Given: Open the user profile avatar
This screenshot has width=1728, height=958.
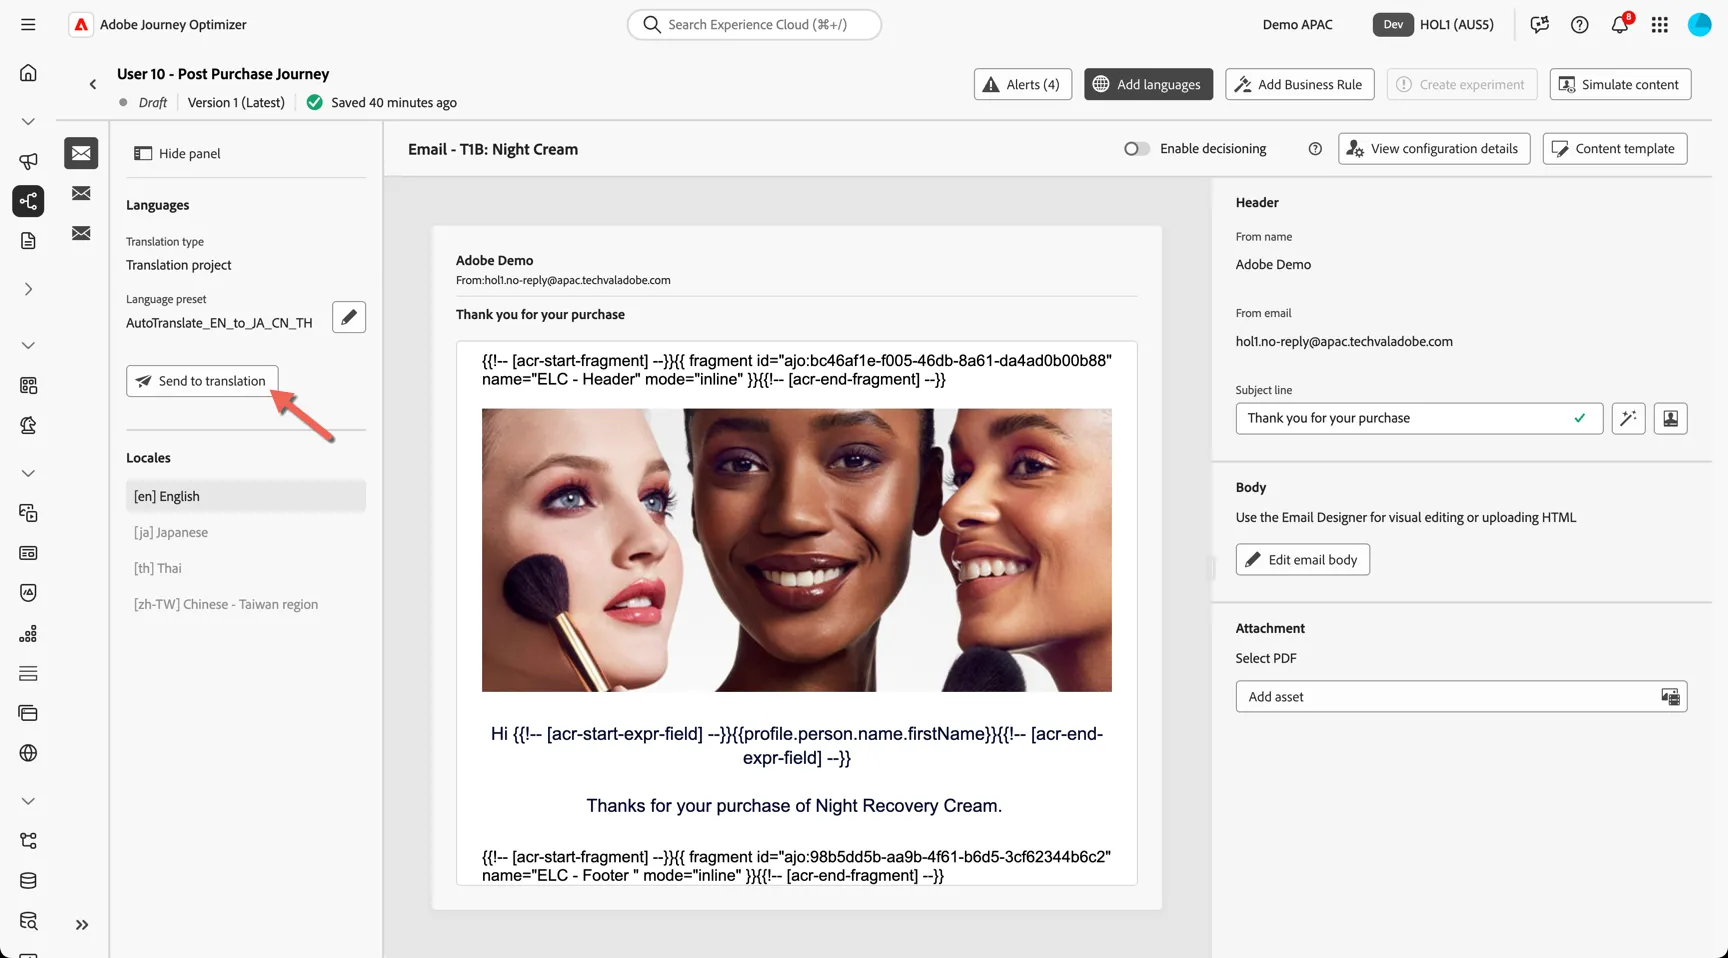Looking at the screenshot, I should click(x=1699, y=24).
